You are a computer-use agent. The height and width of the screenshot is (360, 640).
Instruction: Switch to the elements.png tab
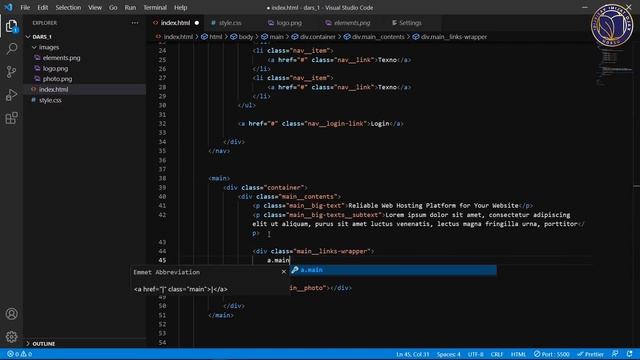click(x=351, y=23)
